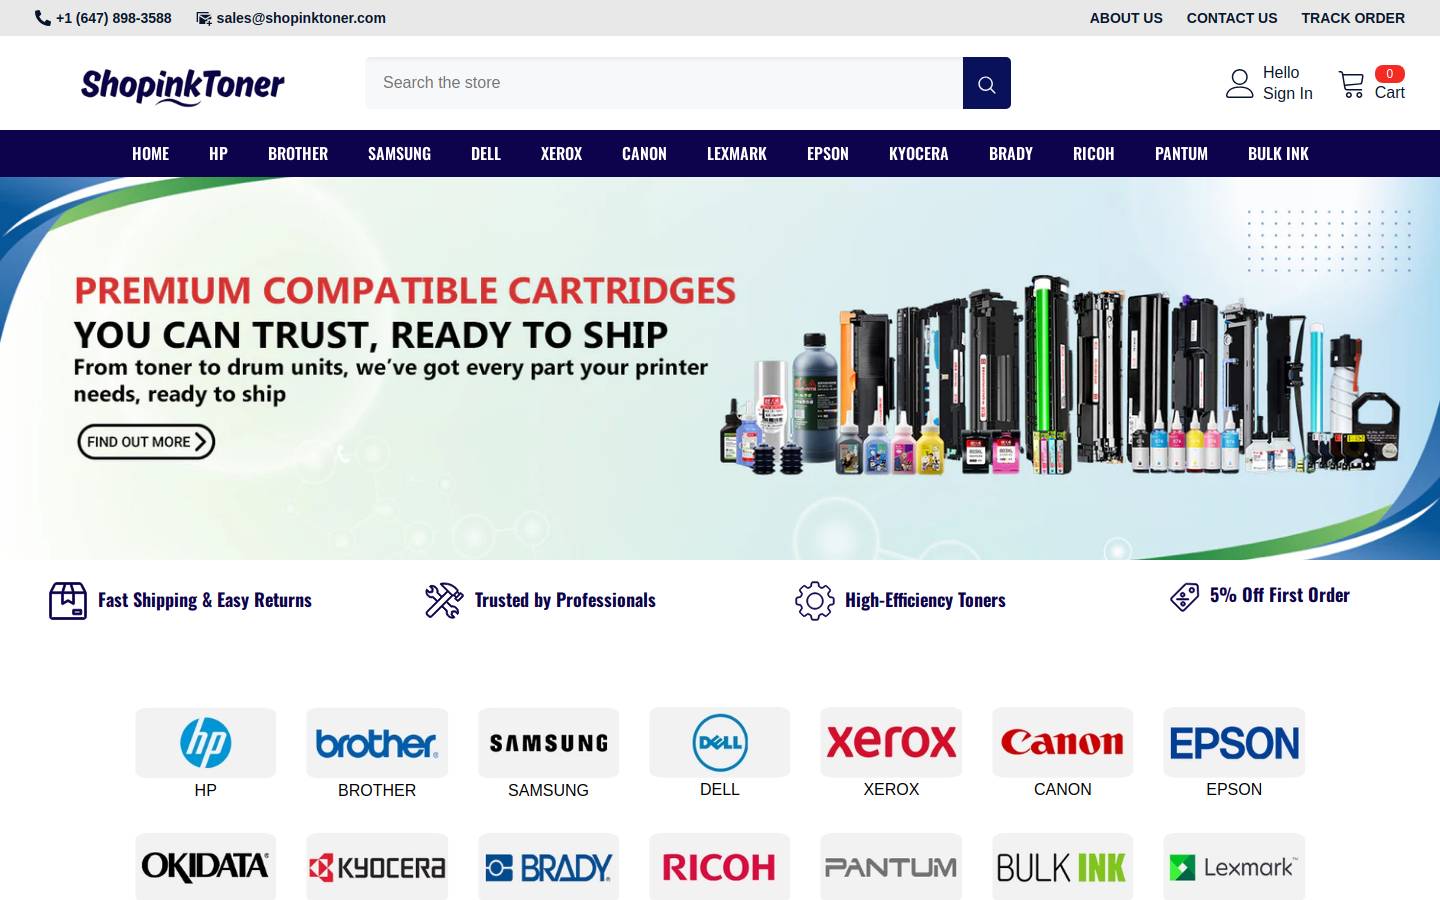Open the KYOCERA menu item
The height and width of the screenshot is (900, 1440).
[x=919, y=153]
